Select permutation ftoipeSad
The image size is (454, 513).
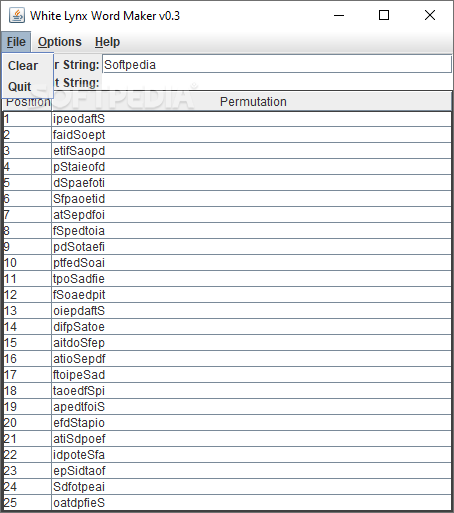click(x=251, y=375)
